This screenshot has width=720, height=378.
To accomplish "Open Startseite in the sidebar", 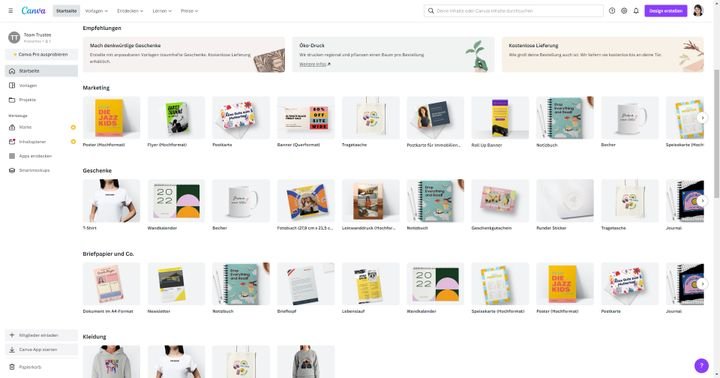I will (41, 71).
